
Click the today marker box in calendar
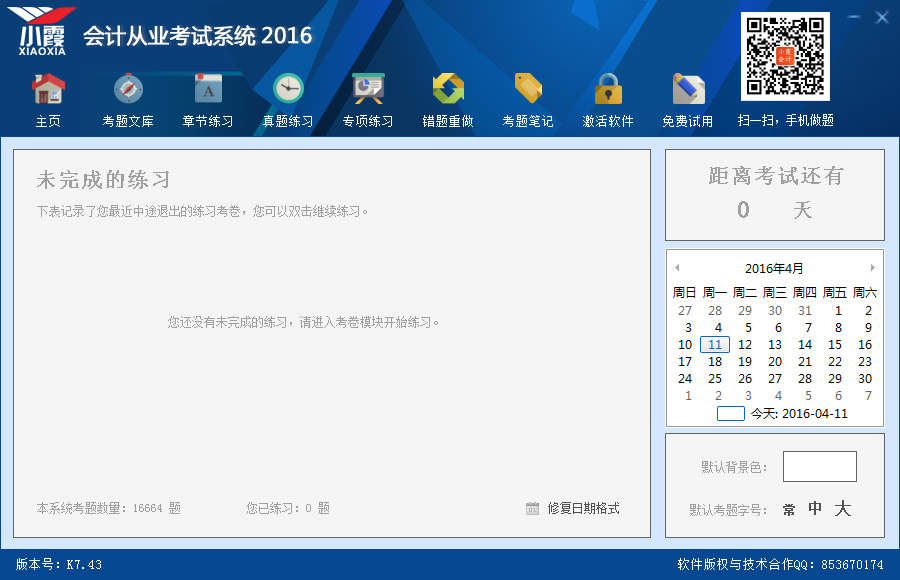point(731,413)
